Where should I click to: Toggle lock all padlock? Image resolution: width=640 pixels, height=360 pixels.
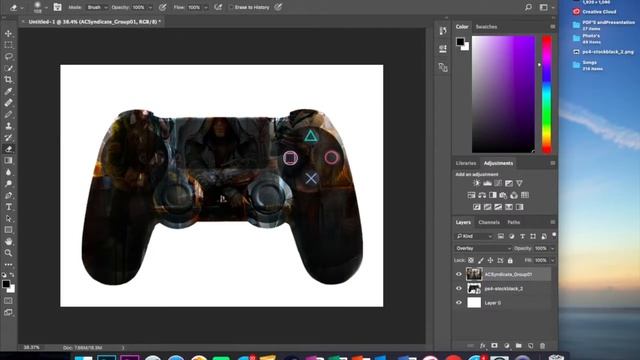tap(510, 260)
